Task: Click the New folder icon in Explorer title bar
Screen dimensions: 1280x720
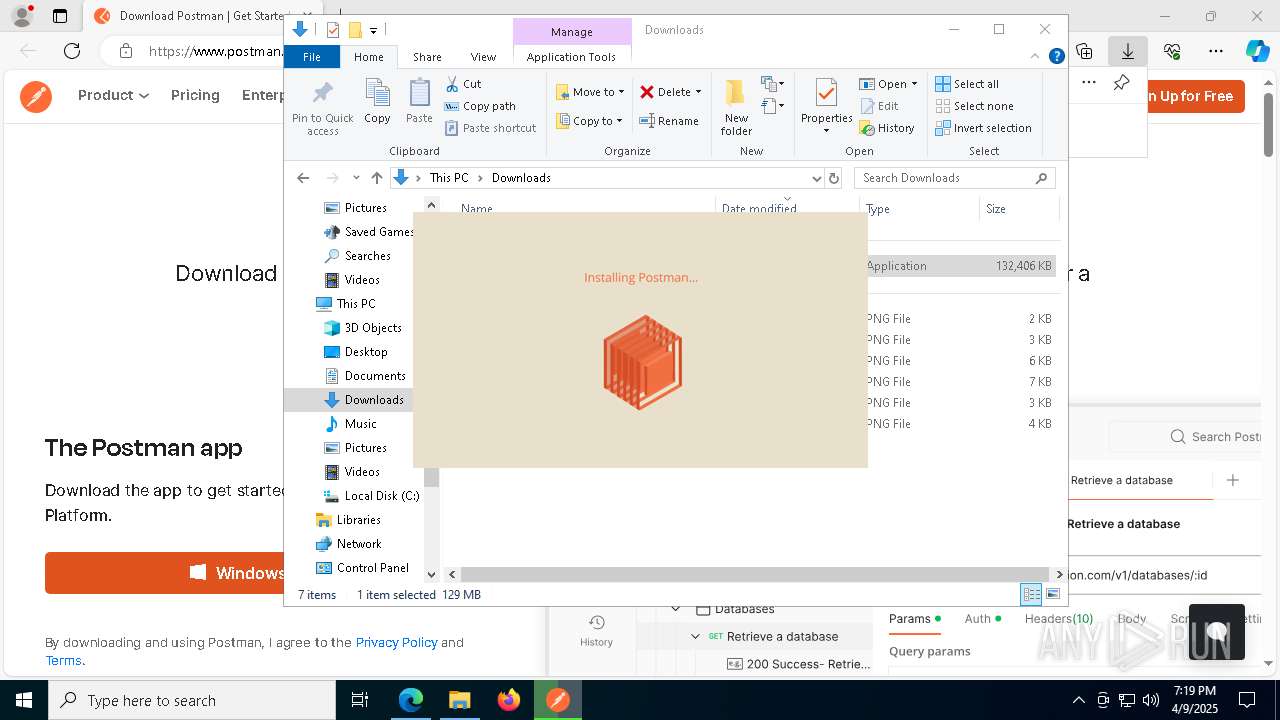Action: point(354,30)
